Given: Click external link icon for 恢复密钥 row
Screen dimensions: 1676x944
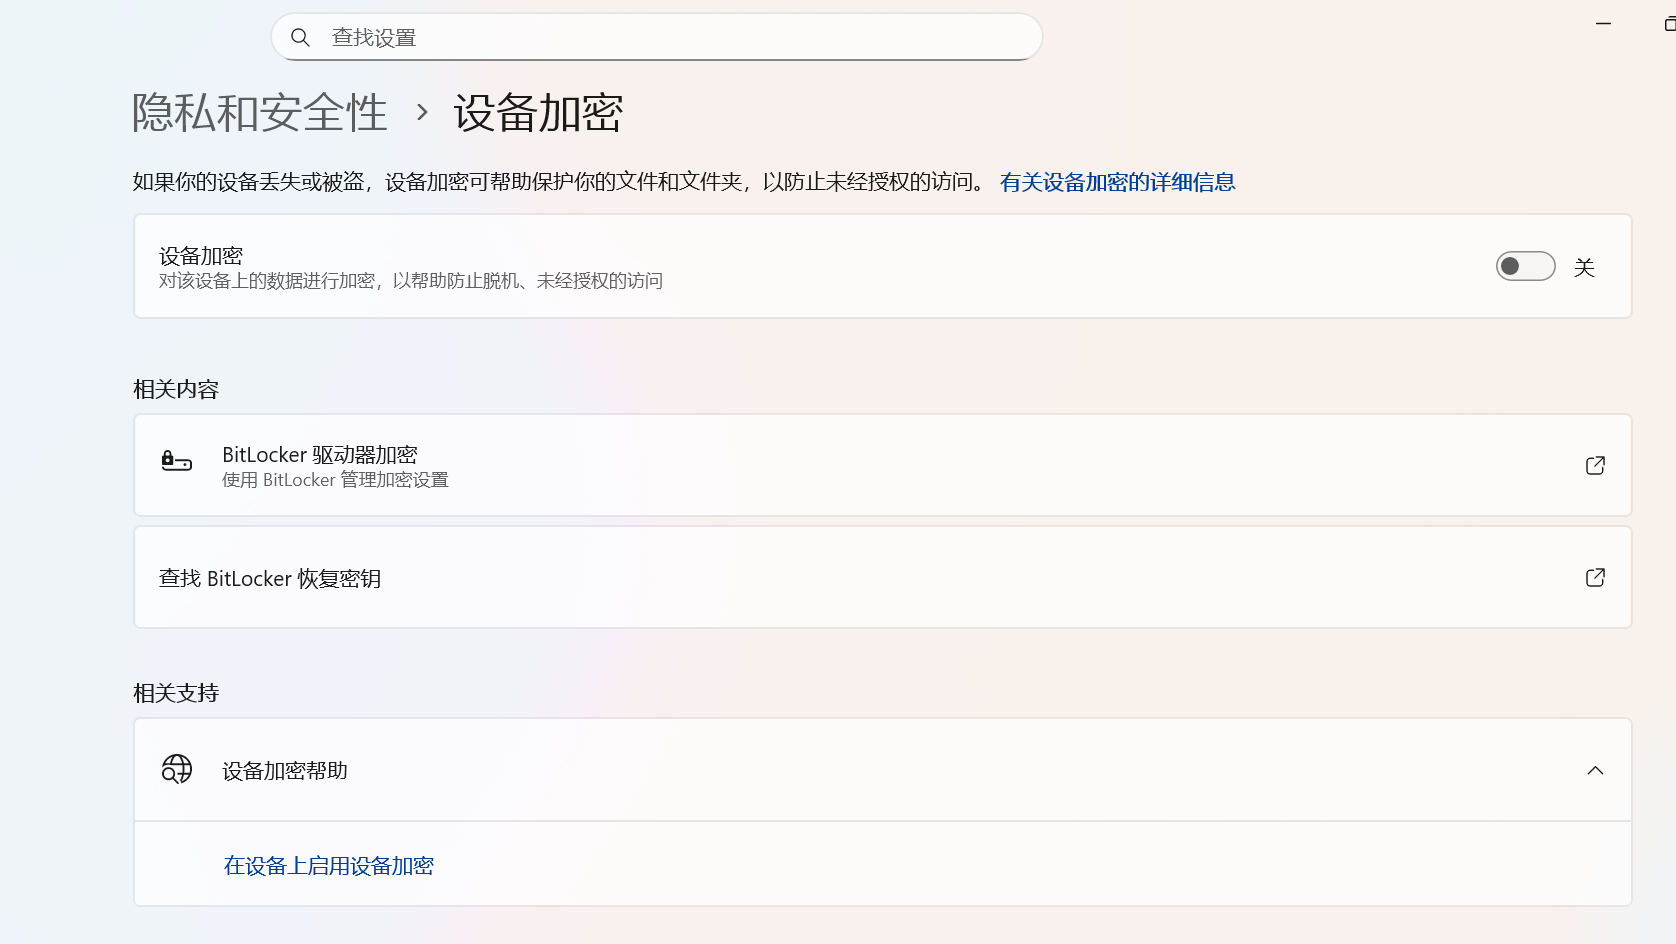Looking at the screenshot, I should tap(1595, 578).
